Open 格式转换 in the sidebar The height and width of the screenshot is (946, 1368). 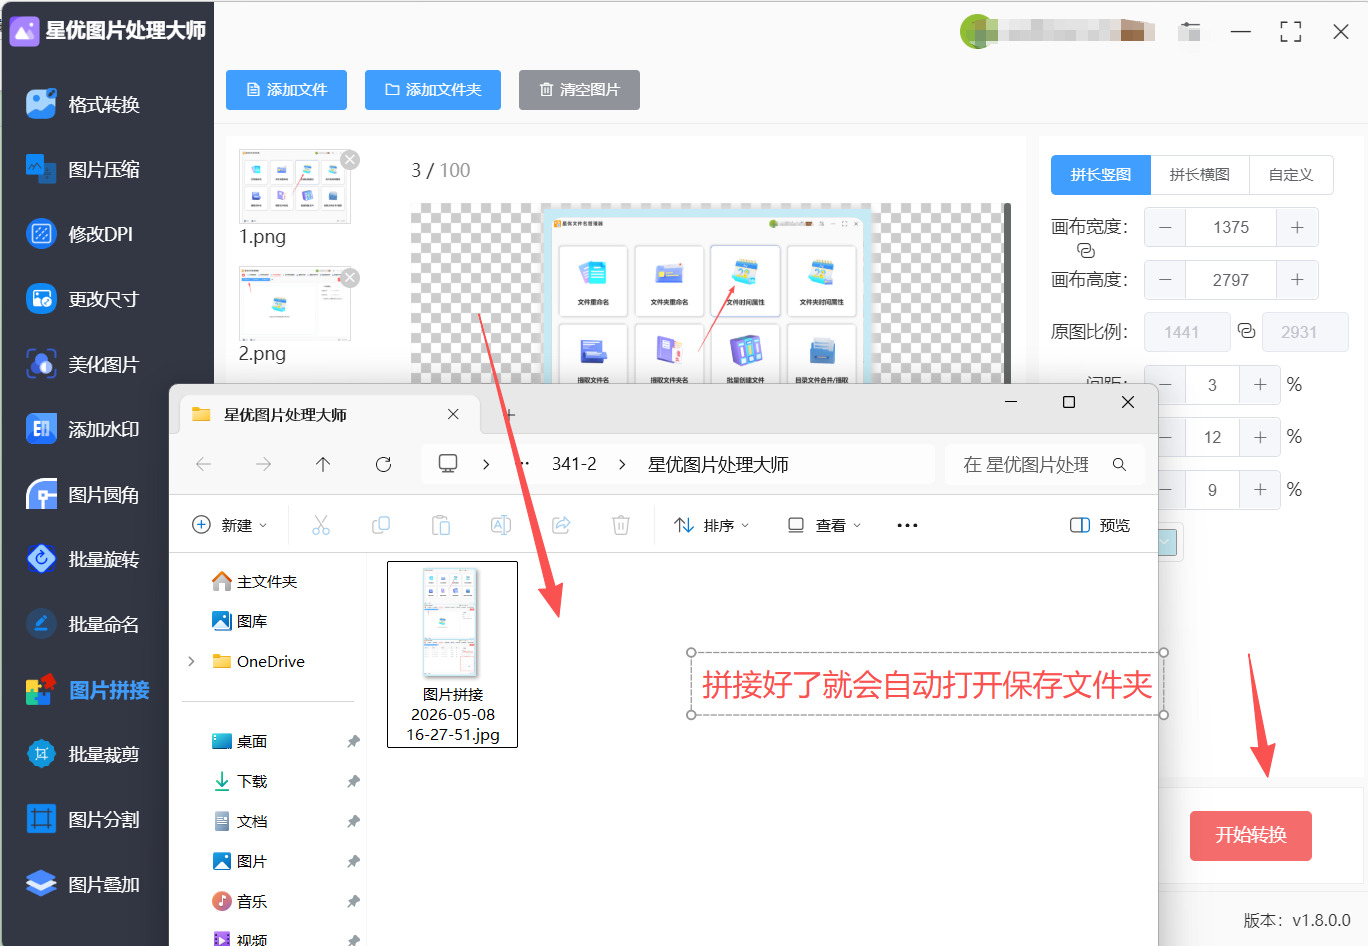[84, 104]
